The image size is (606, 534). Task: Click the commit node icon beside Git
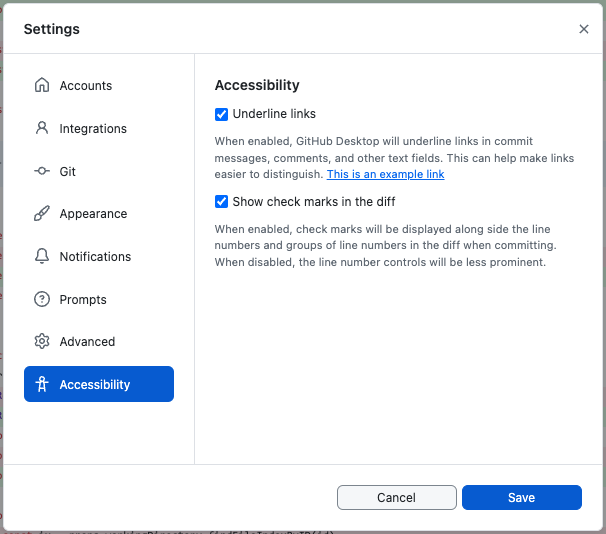[x=42, y=171]
